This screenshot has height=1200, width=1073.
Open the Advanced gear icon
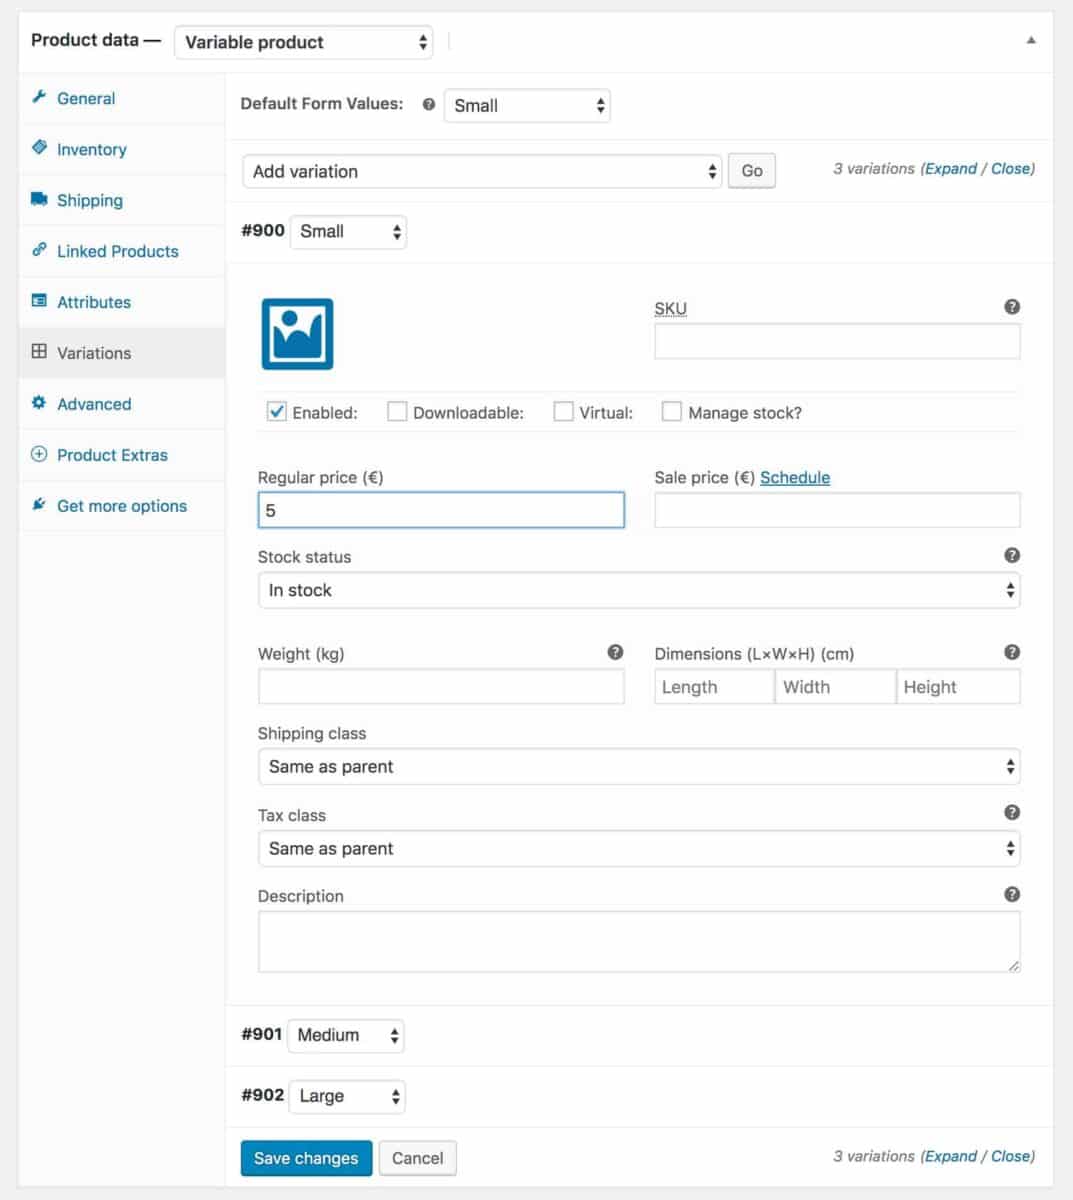pyautogui.click(x=39, y=403)
